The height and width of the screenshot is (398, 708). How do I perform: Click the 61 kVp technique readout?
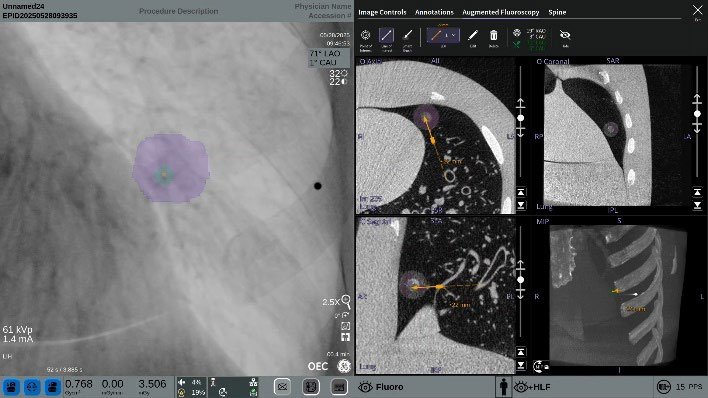pyautogui.click(x=17, y=329)
